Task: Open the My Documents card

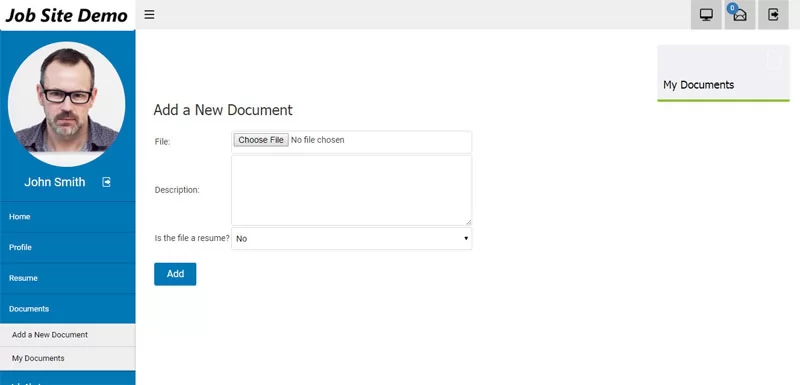Action: [723, 73]
